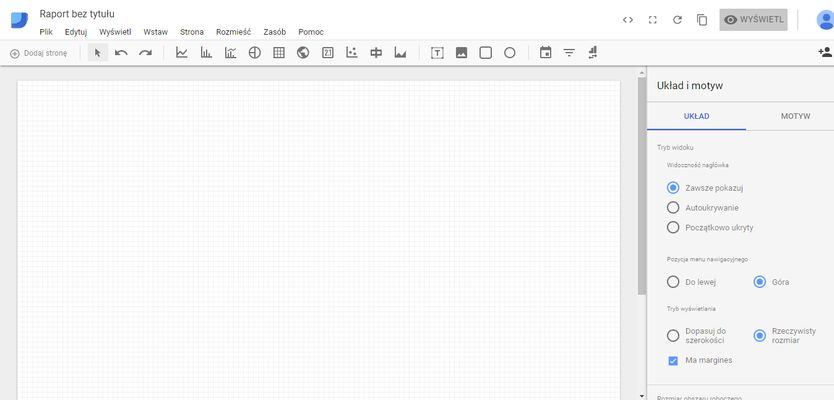Image resolution: width=834 pixels, height=400 pixels.
Task: Set navigation position Do lewej
Action: (x=673, y=282)
